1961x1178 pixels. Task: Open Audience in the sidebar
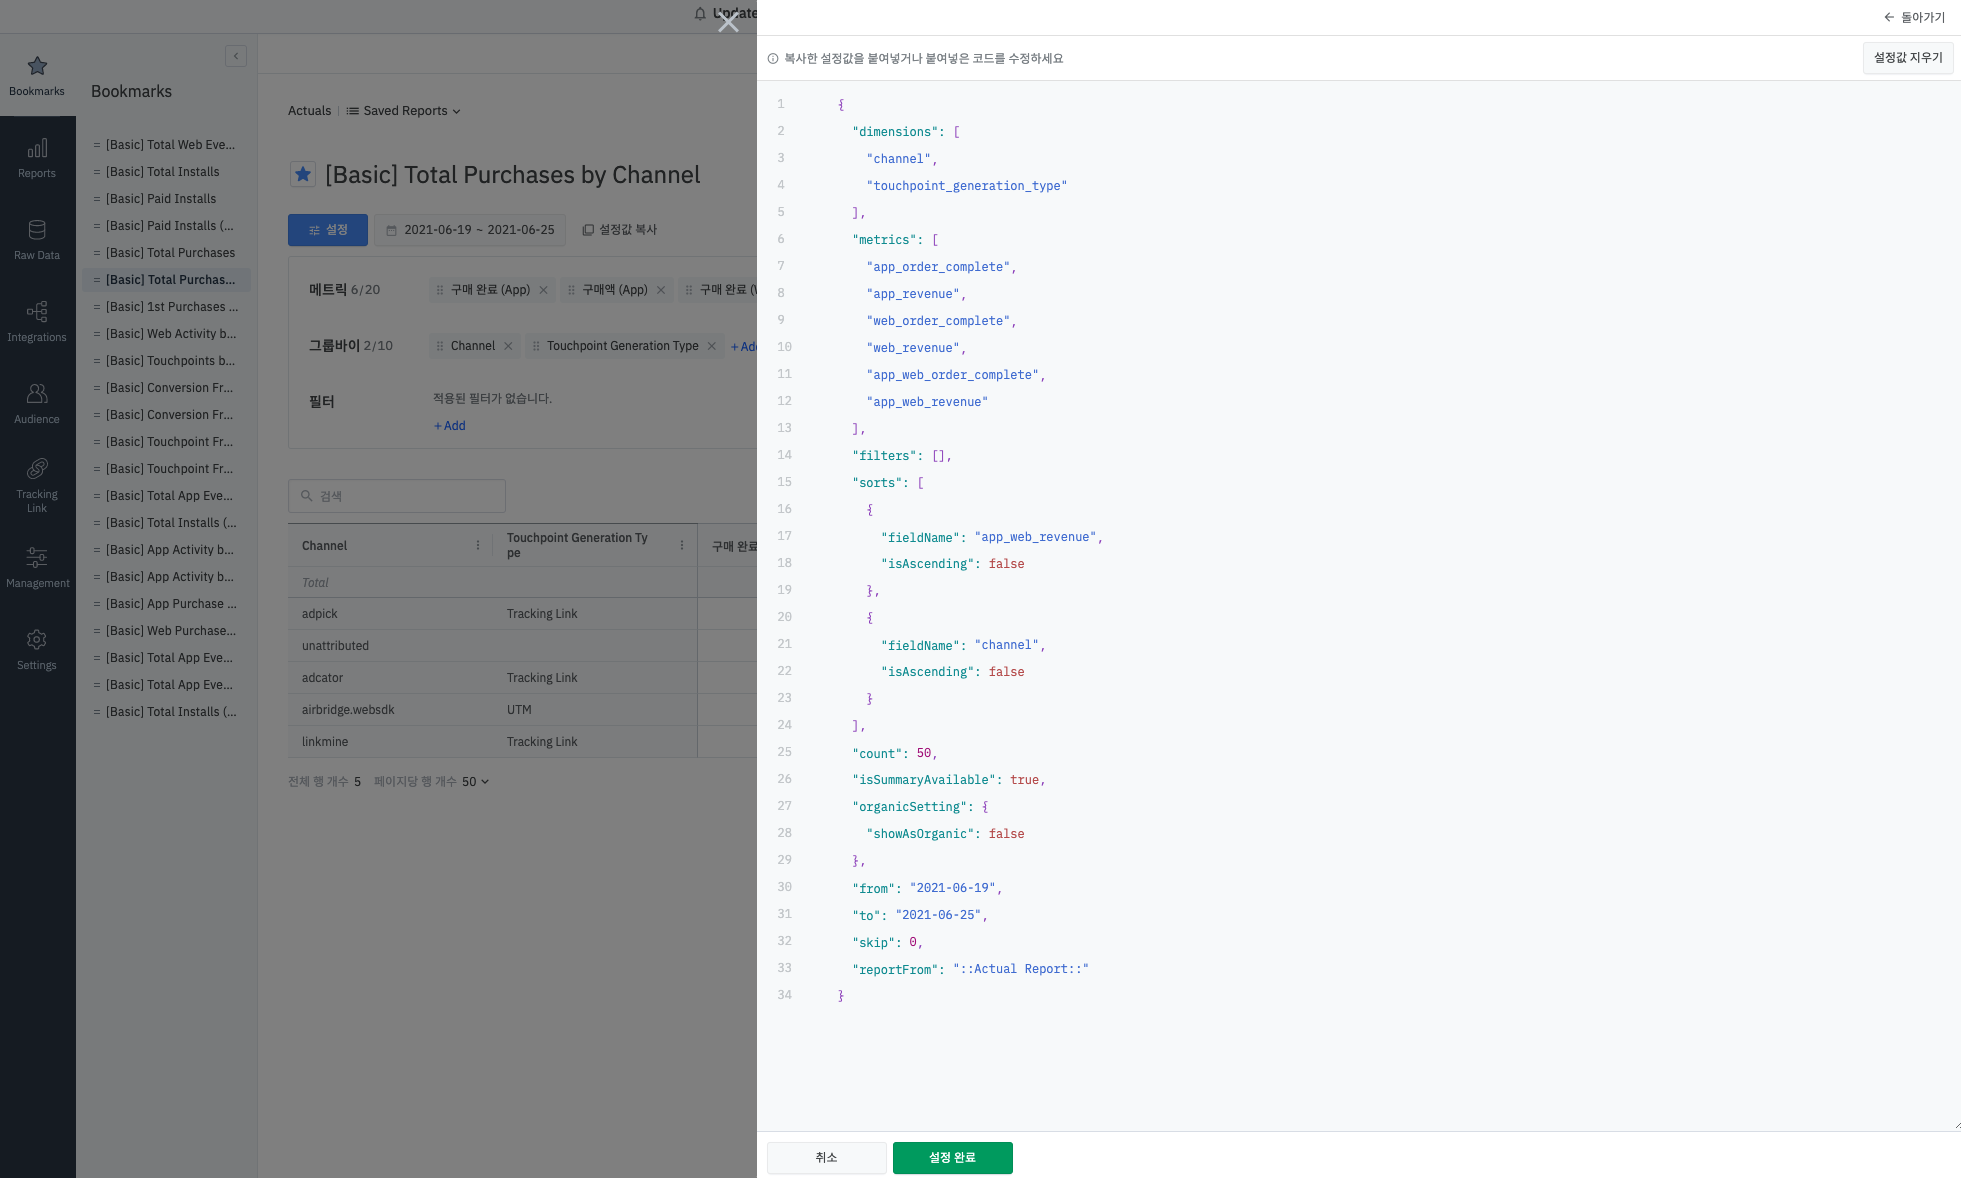coord(37,404)
